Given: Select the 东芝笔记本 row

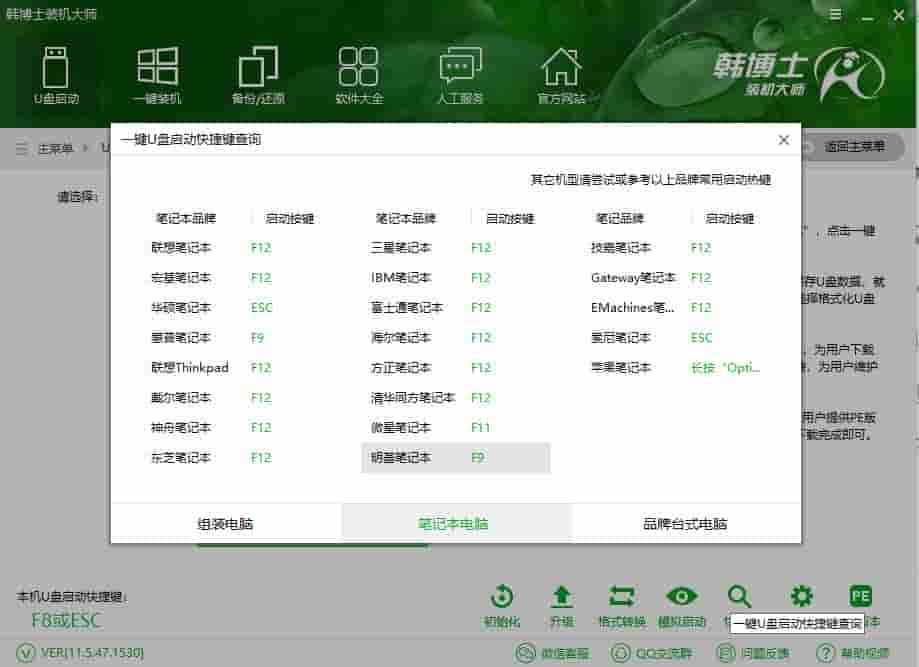Looking at the screenshot, I should pos(234,457).
